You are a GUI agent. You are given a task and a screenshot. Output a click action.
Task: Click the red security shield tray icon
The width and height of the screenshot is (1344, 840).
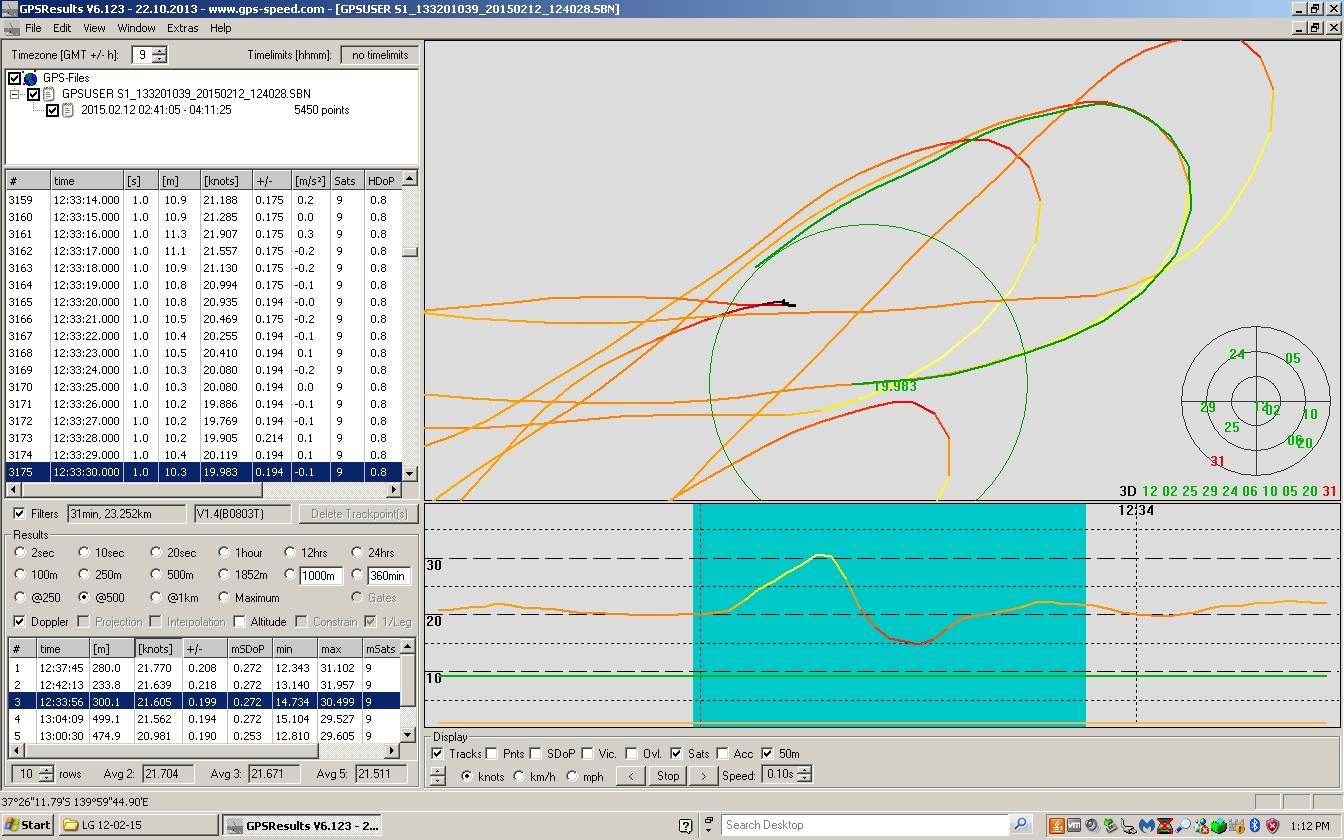point(1273,825)
